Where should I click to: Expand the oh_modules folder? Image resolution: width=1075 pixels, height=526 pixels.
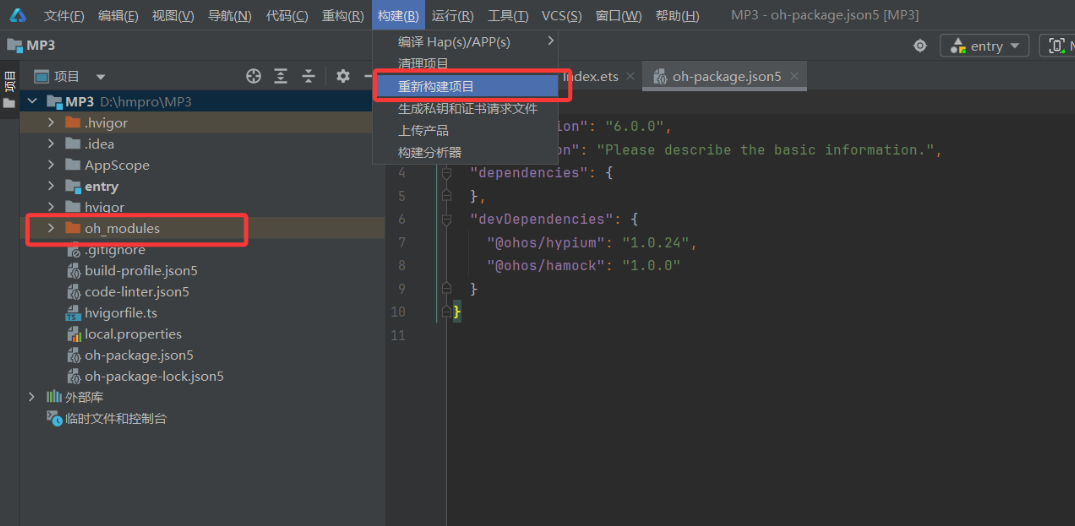click(x=51, y=228)
